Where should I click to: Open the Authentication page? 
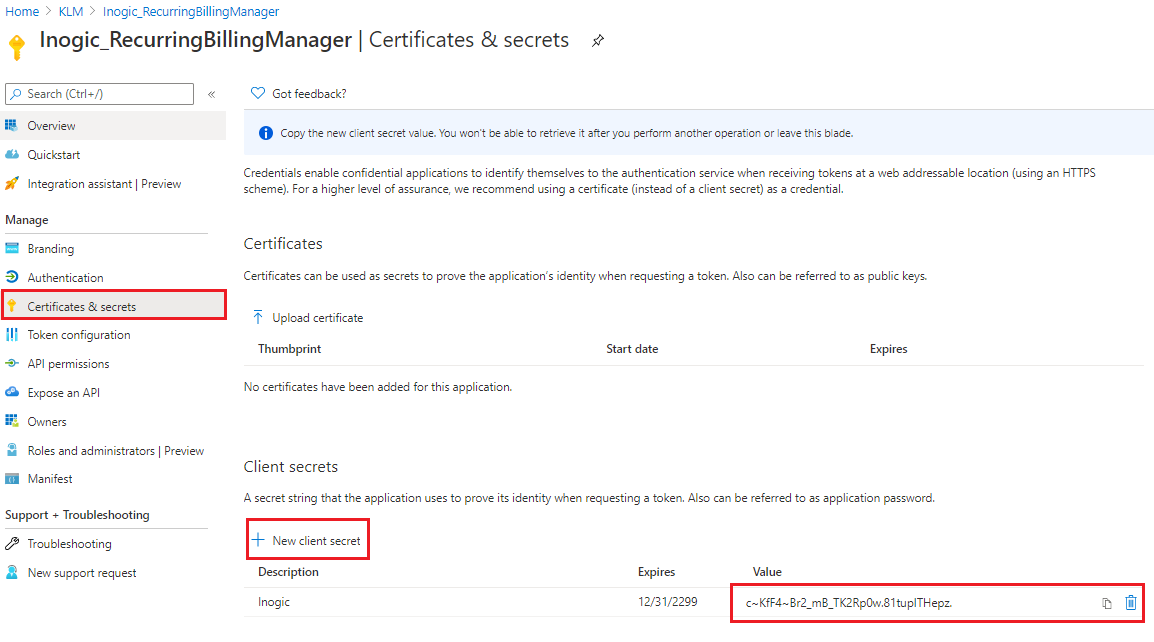[x=66, y=278]
